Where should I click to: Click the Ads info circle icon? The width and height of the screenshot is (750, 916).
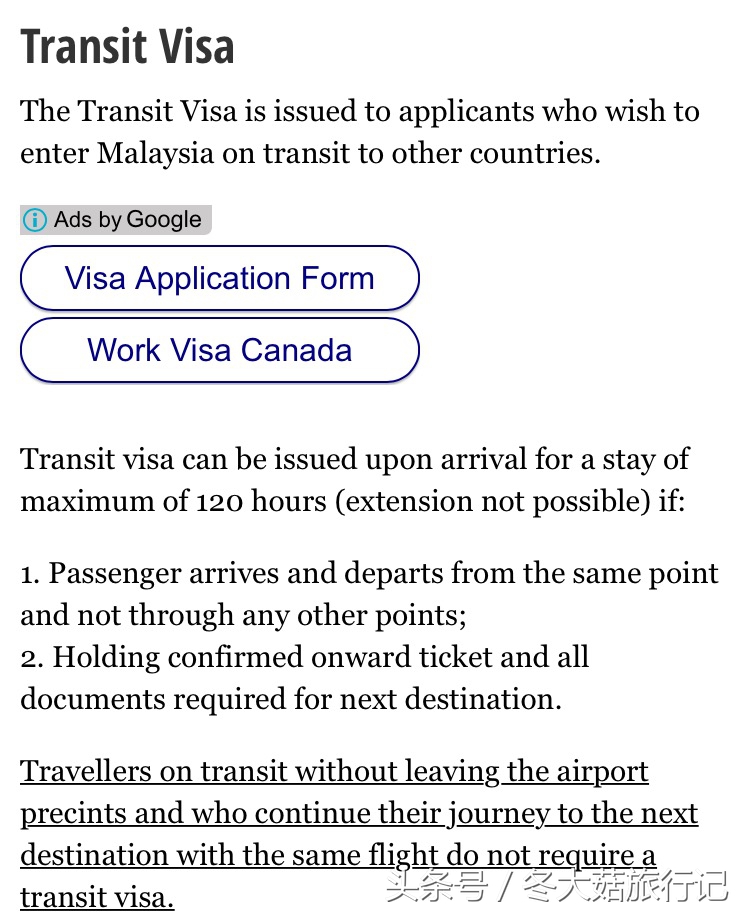tap(35, 220)
